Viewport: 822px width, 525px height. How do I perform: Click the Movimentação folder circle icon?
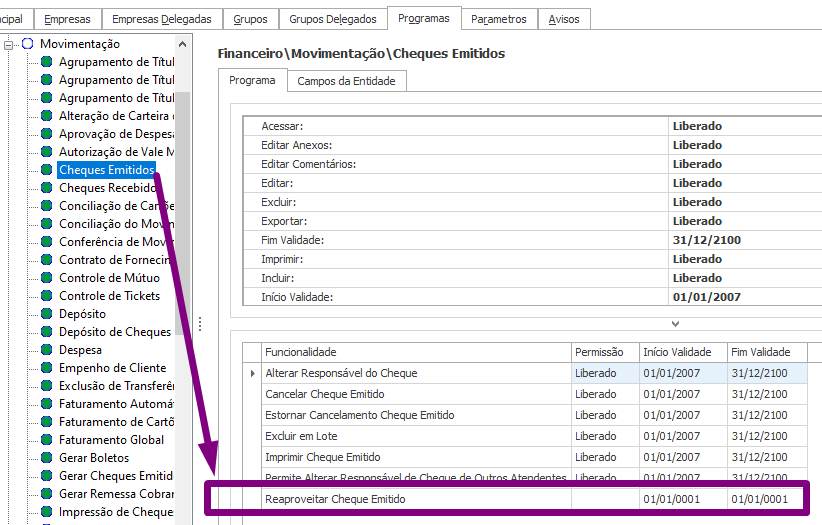click(x=28, y=44)
